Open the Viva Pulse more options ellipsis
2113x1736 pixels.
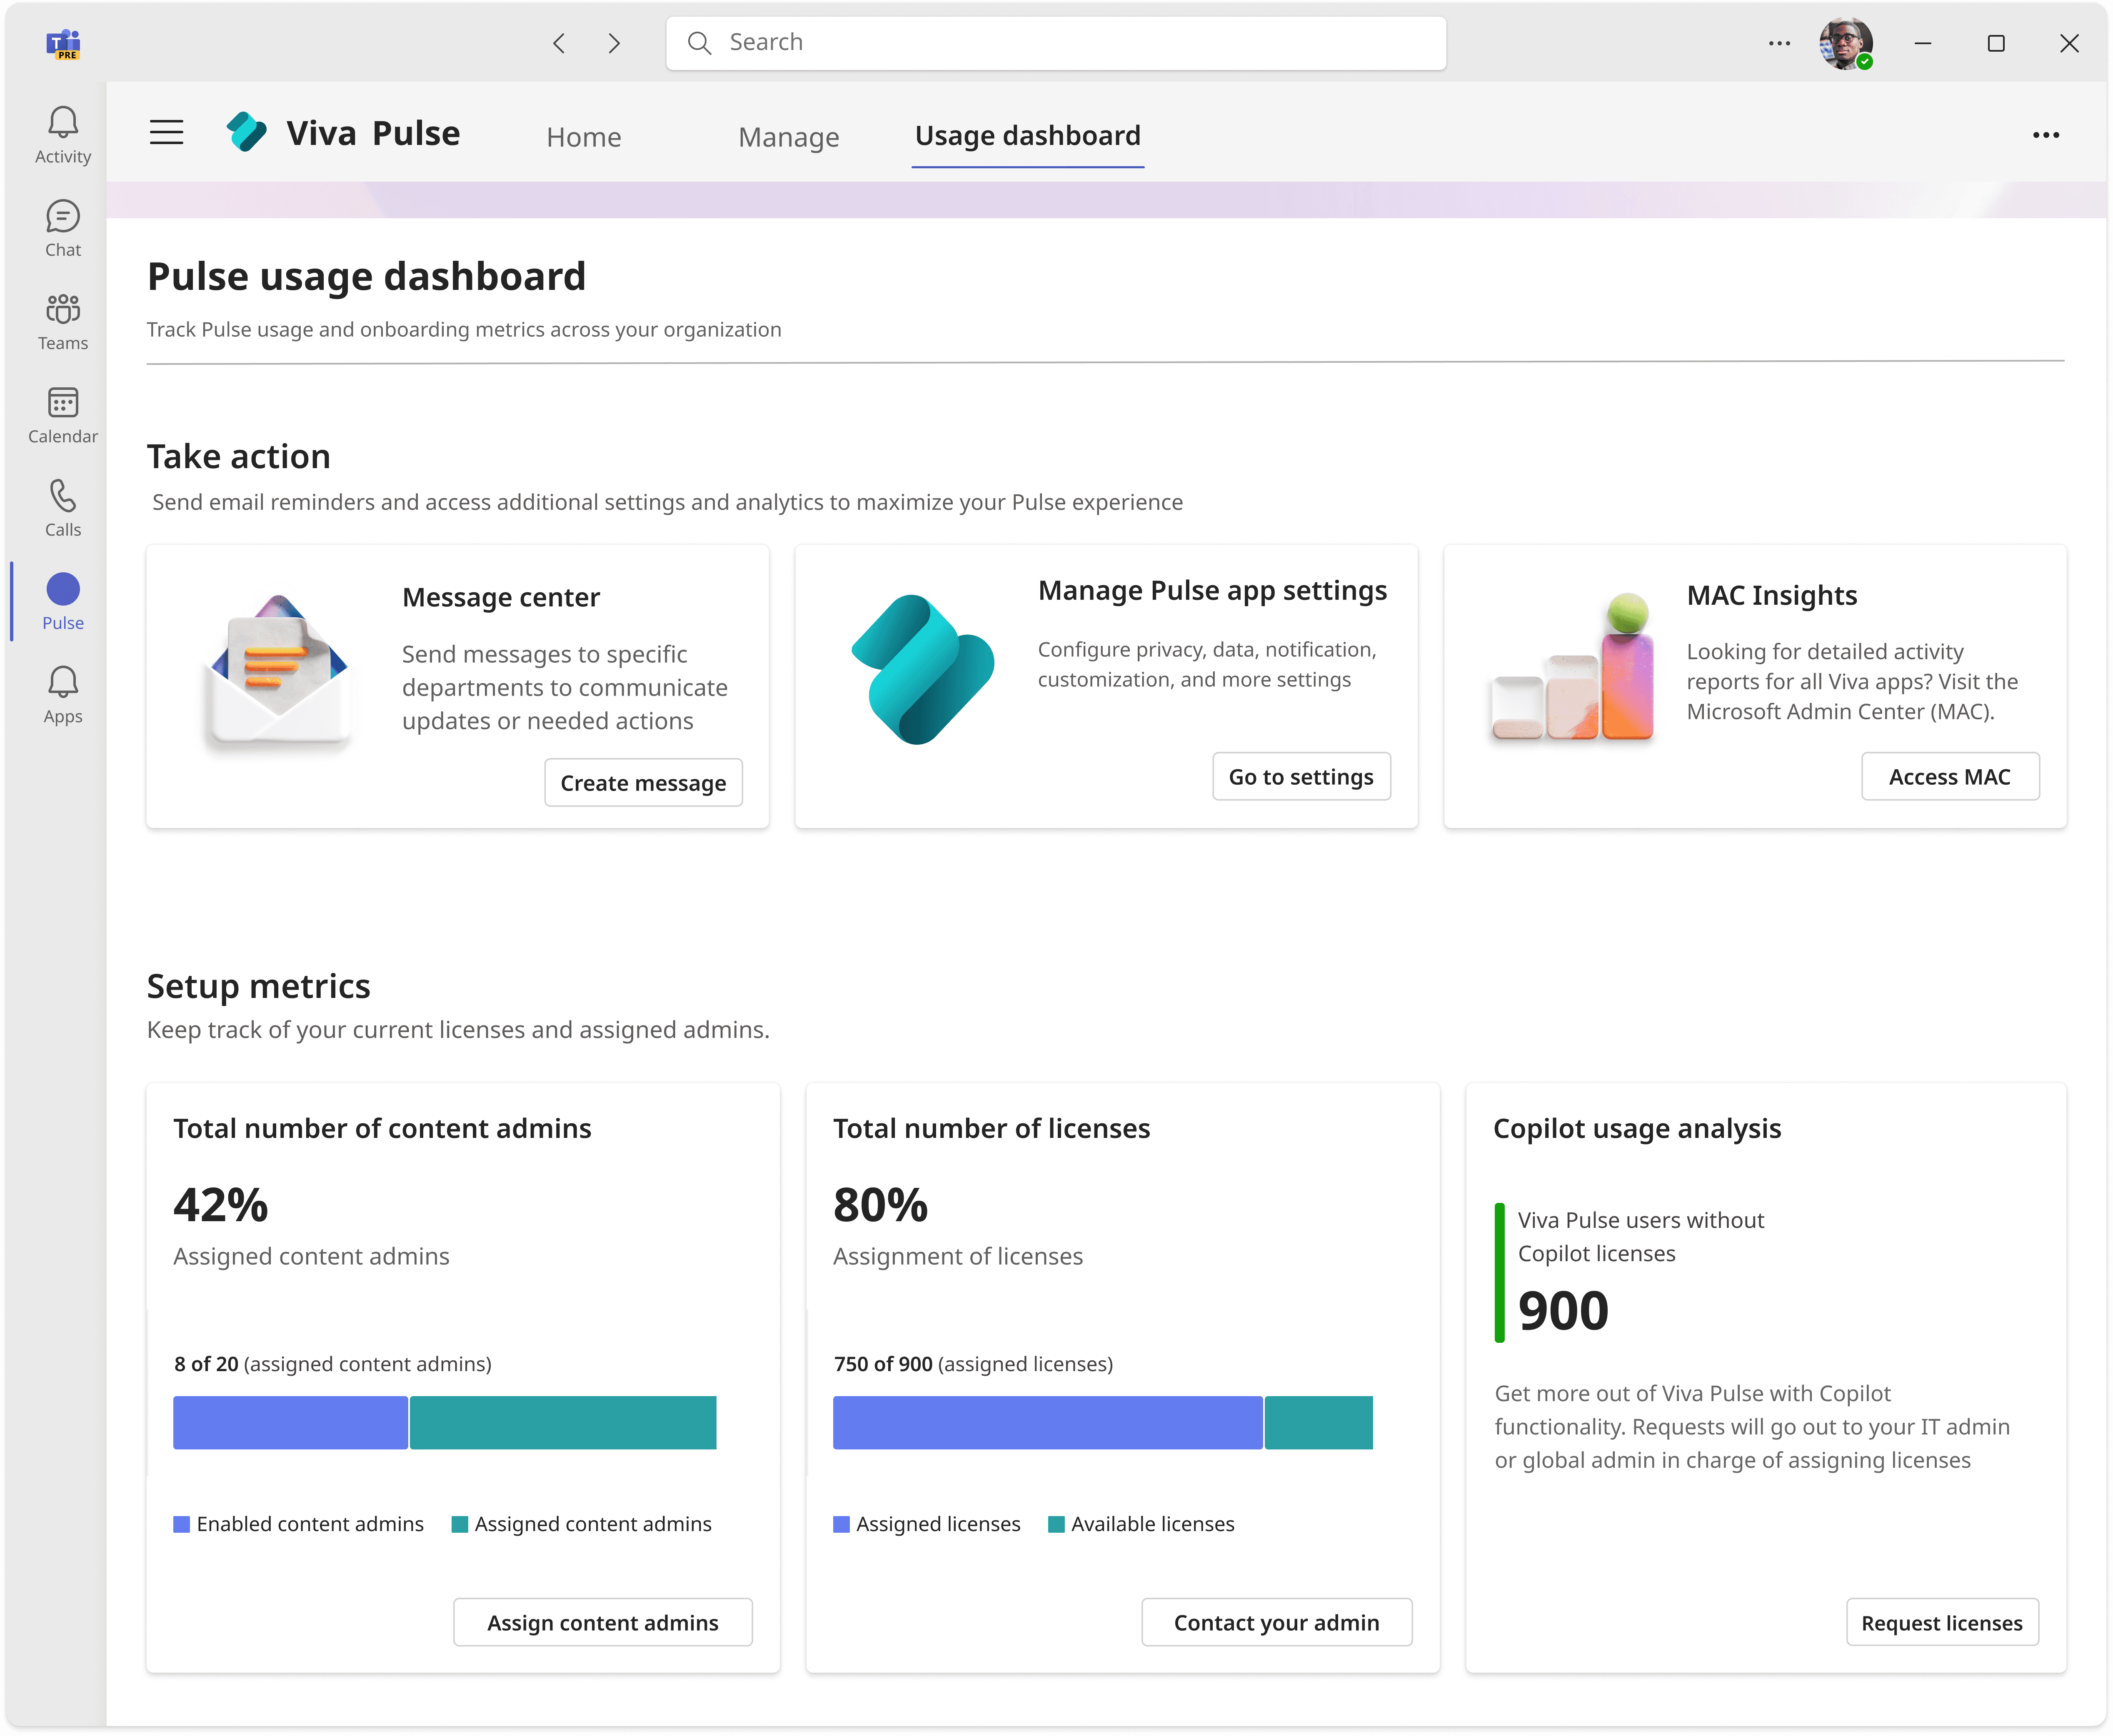[2045, 135]
